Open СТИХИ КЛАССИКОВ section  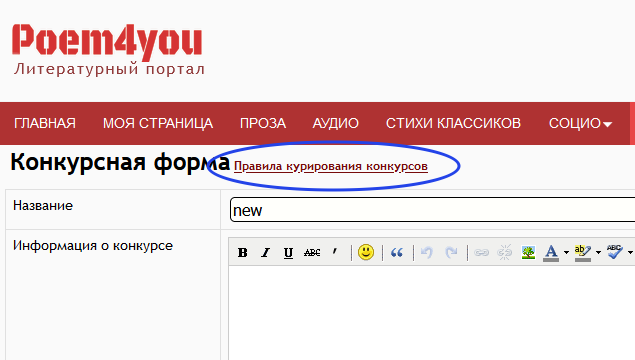coord(453,123)
